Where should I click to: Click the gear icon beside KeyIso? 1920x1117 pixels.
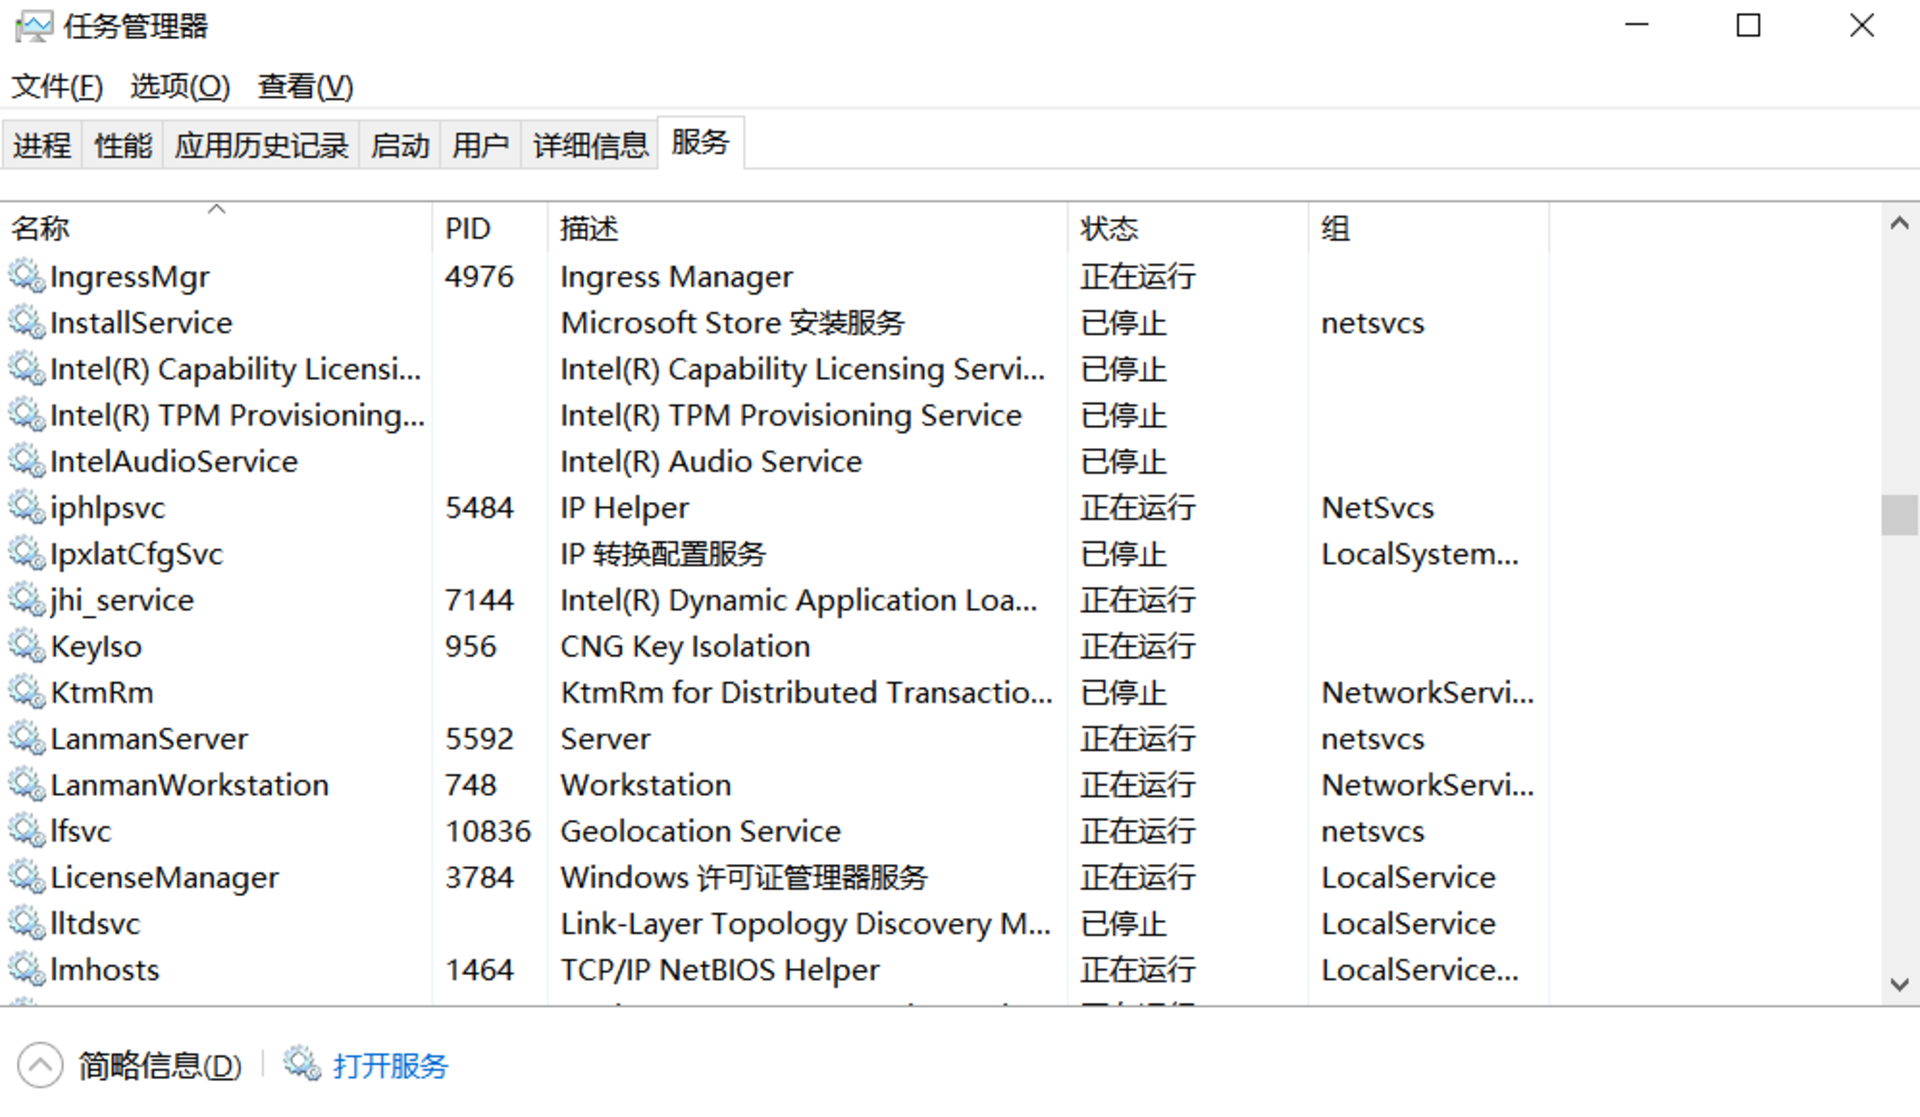(x=26, y=646)
